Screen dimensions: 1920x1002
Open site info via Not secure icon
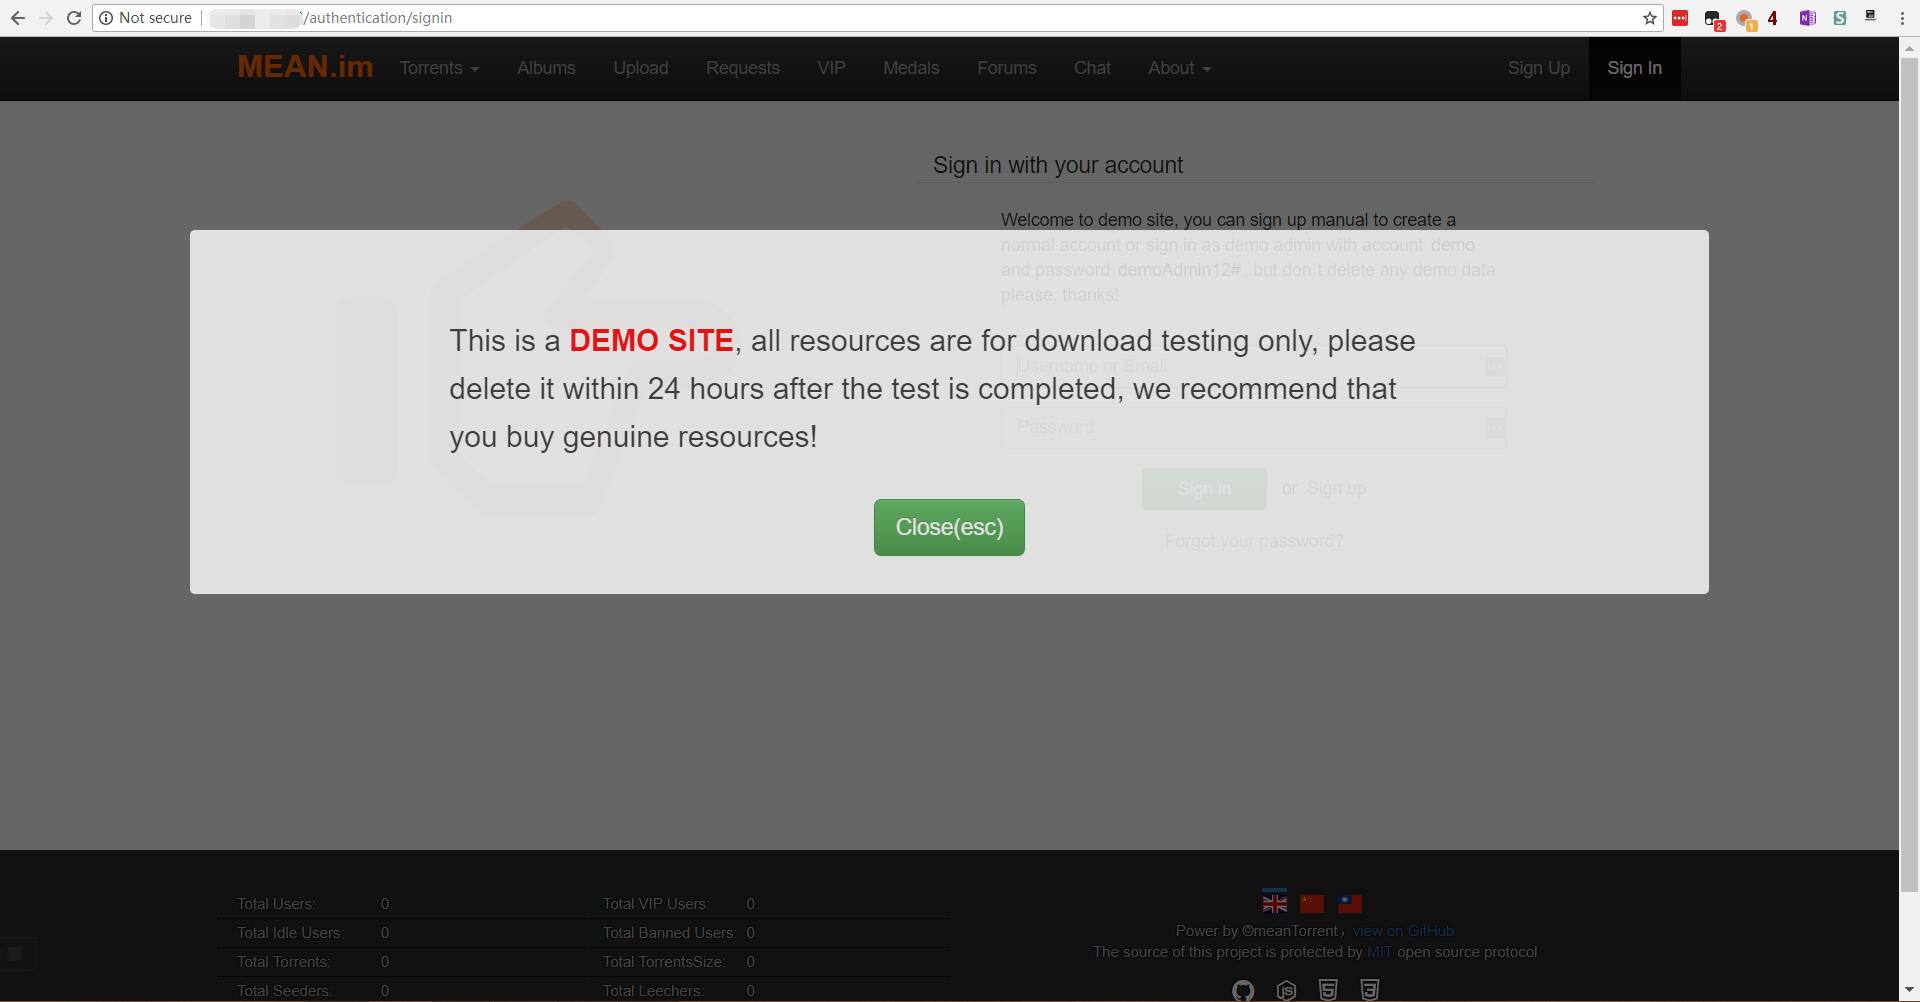tap(106, 18)
